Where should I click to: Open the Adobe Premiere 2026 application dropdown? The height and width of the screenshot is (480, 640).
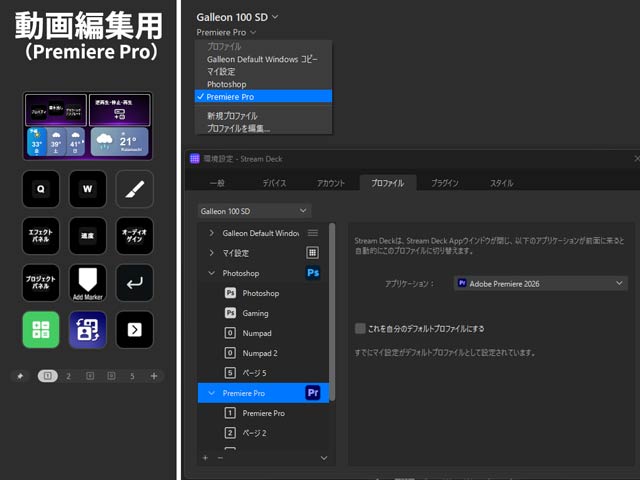click(x=541, y=284)
